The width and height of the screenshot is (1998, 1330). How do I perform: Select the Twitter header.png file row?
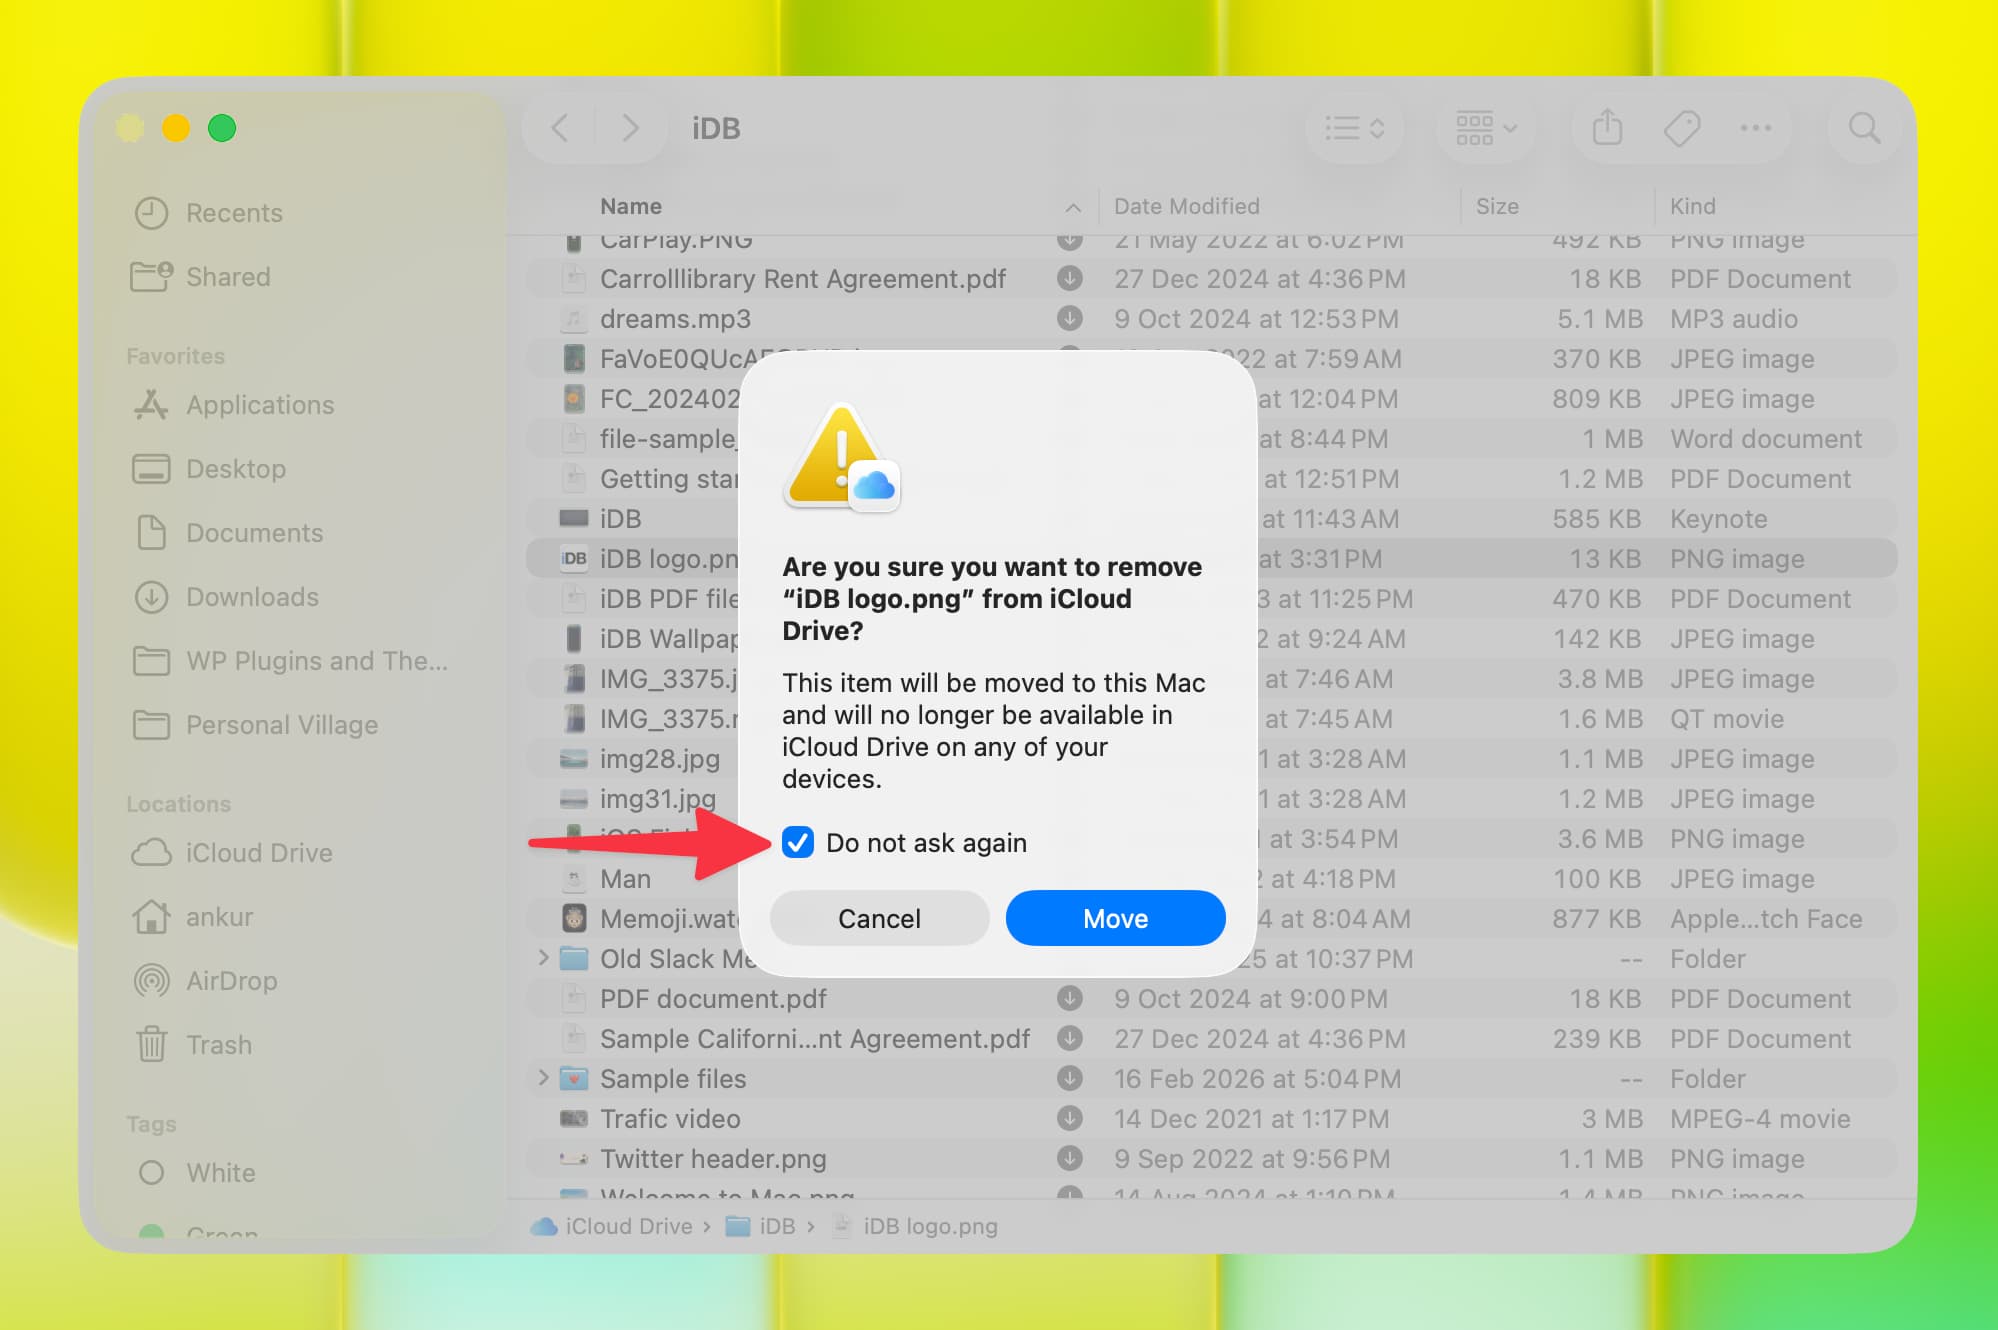pos(713,1159)
